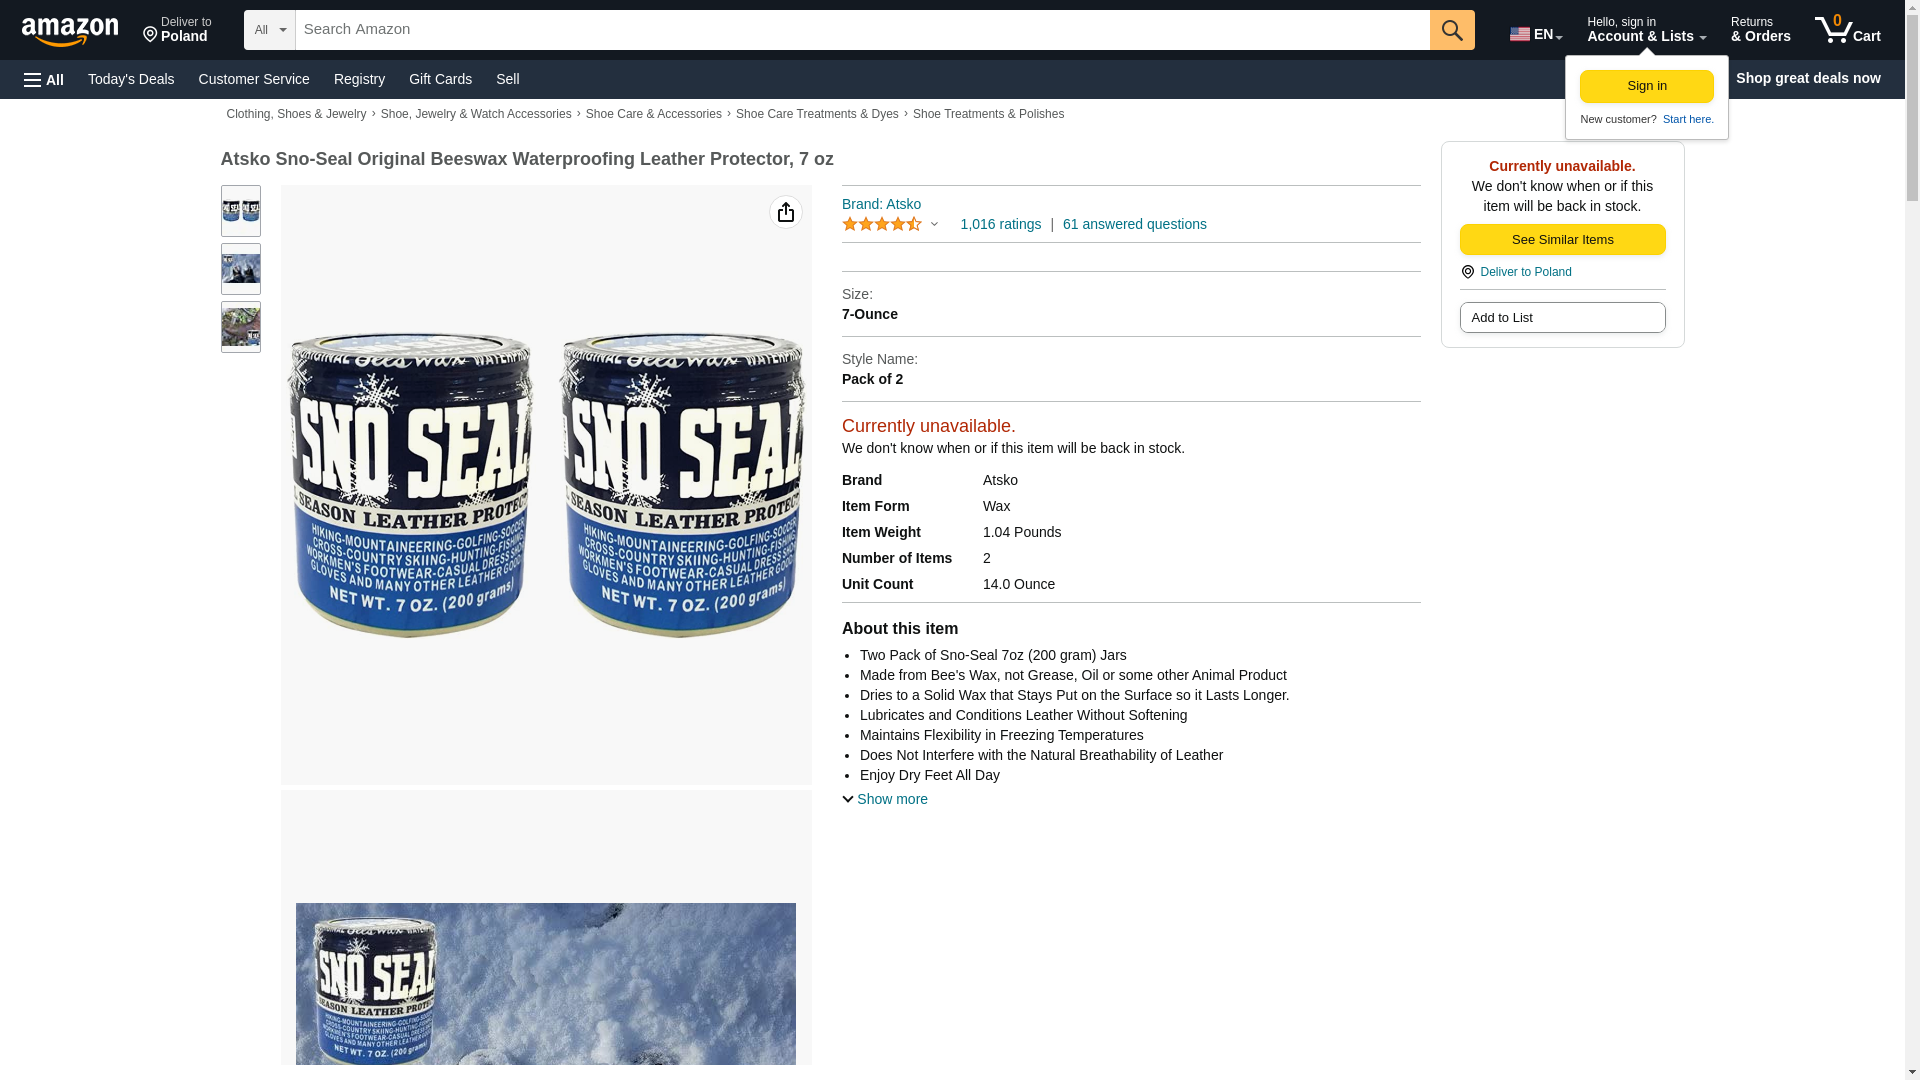This screenshot has width=1920, height=1080.
Task: Open 61 answered questions link
Action: pyautogui.click(x=1134, y=224)
